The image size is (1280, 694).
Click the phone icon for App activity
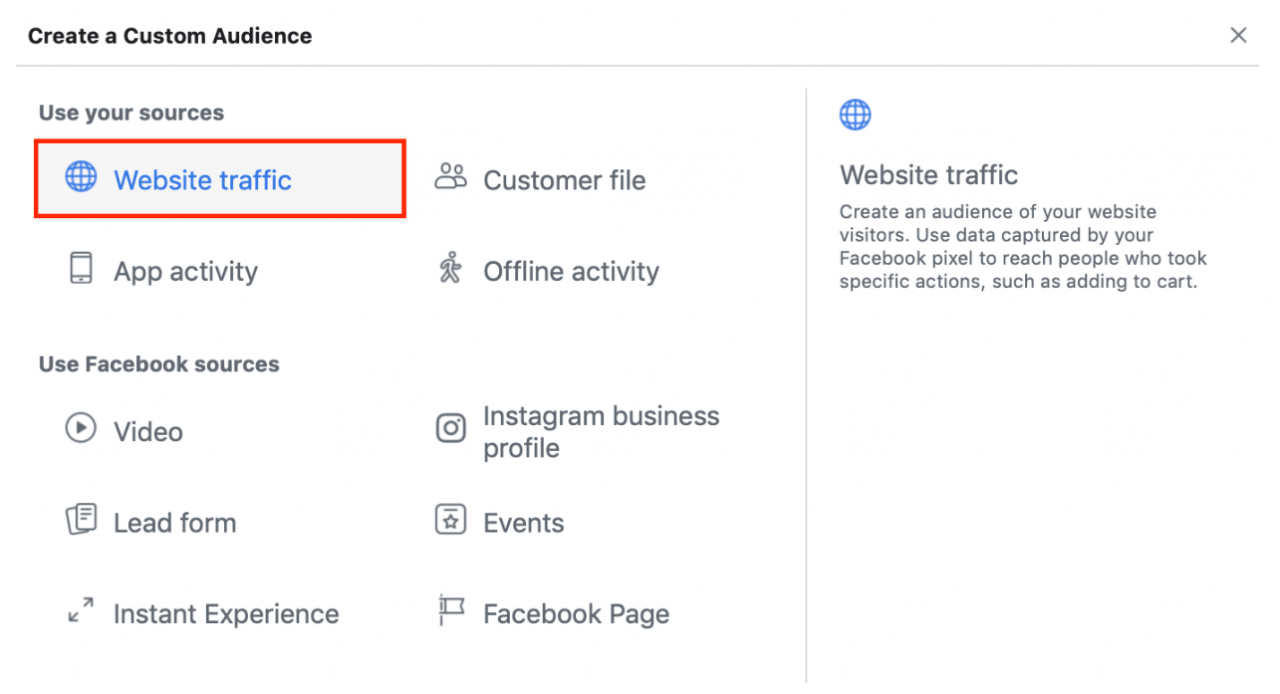click(x=81, y=269)
